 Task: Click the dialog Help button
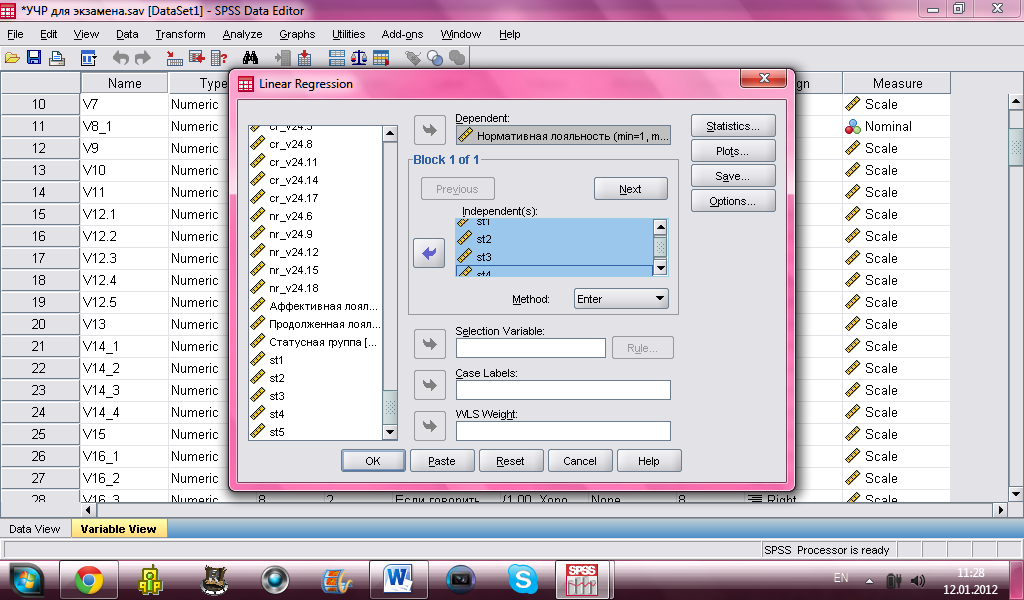pyautogui.click(x=648, y=461)
